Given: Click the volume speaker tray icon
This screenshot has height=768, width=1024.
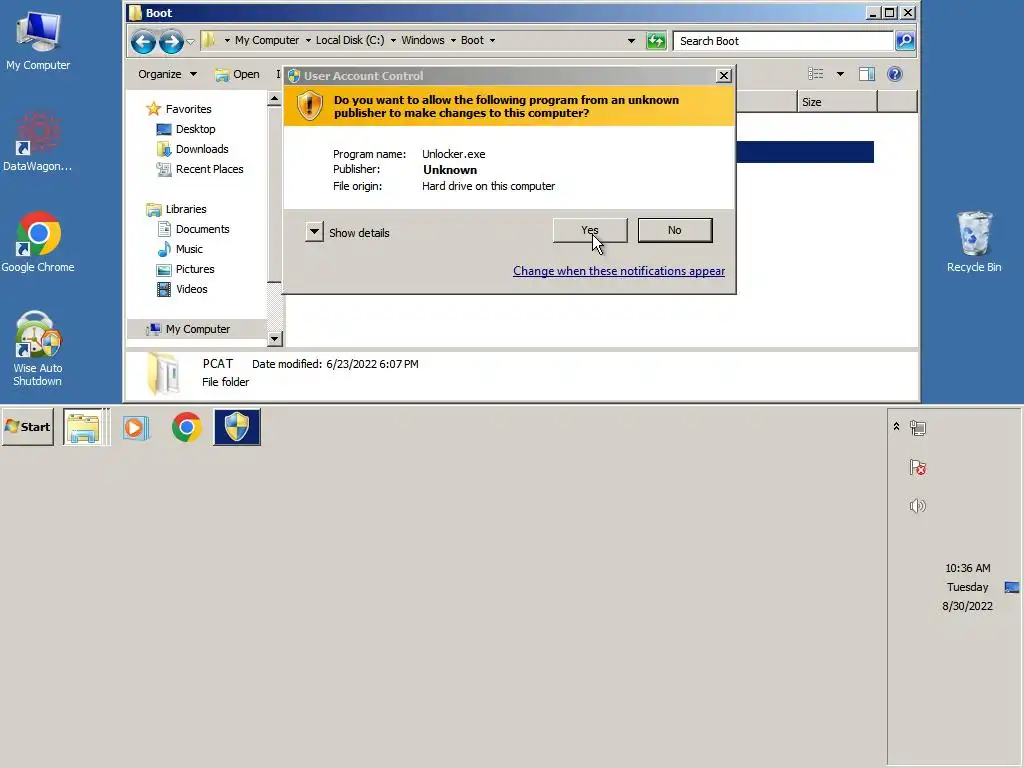Looking at the screenshot, I should point(918,506).
